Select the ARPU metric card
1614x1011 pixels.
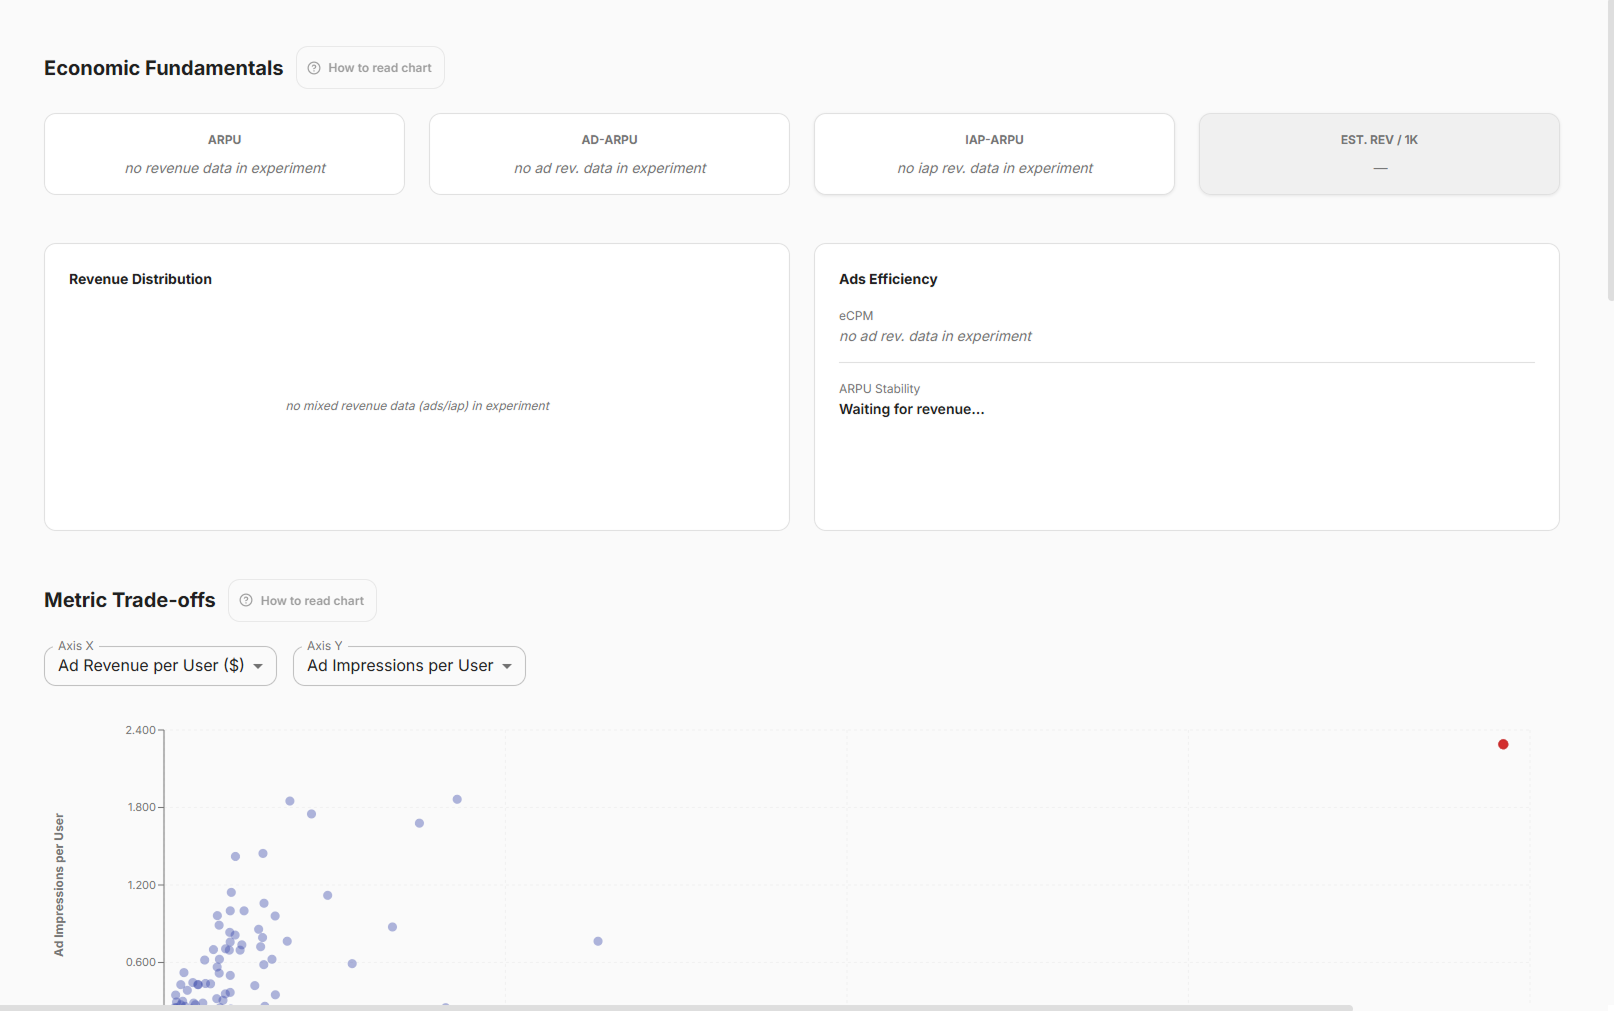pyautogui.click(x=224, y=154)
